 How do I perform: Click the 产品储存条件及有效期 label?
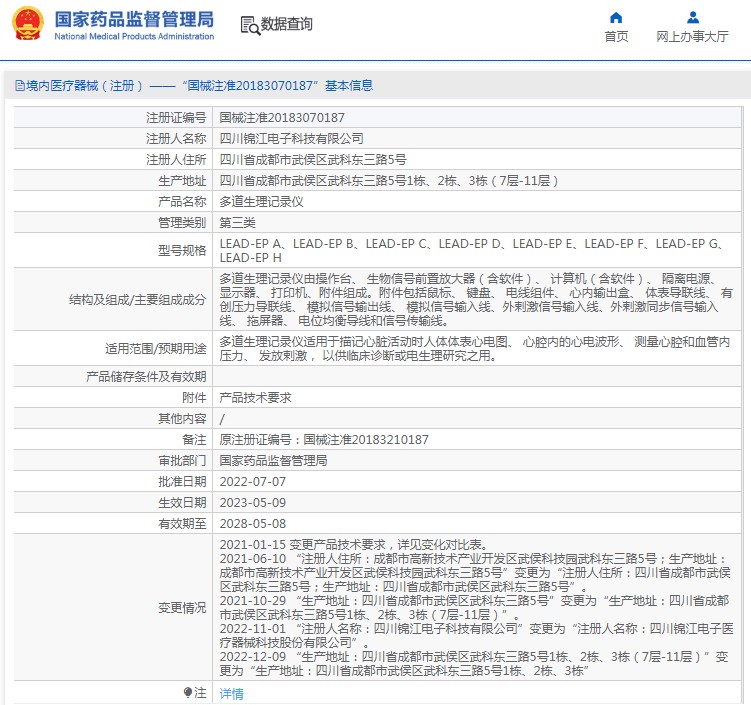pos(146,377)
